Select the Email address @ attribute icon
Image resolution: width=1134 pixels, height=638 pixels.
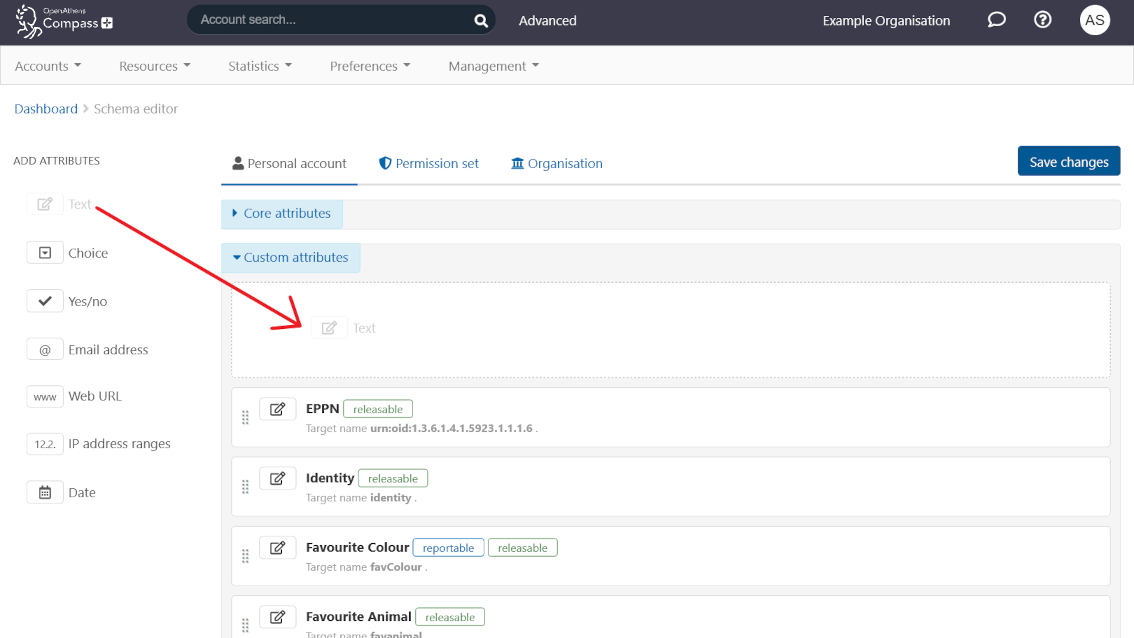(45, 350)
